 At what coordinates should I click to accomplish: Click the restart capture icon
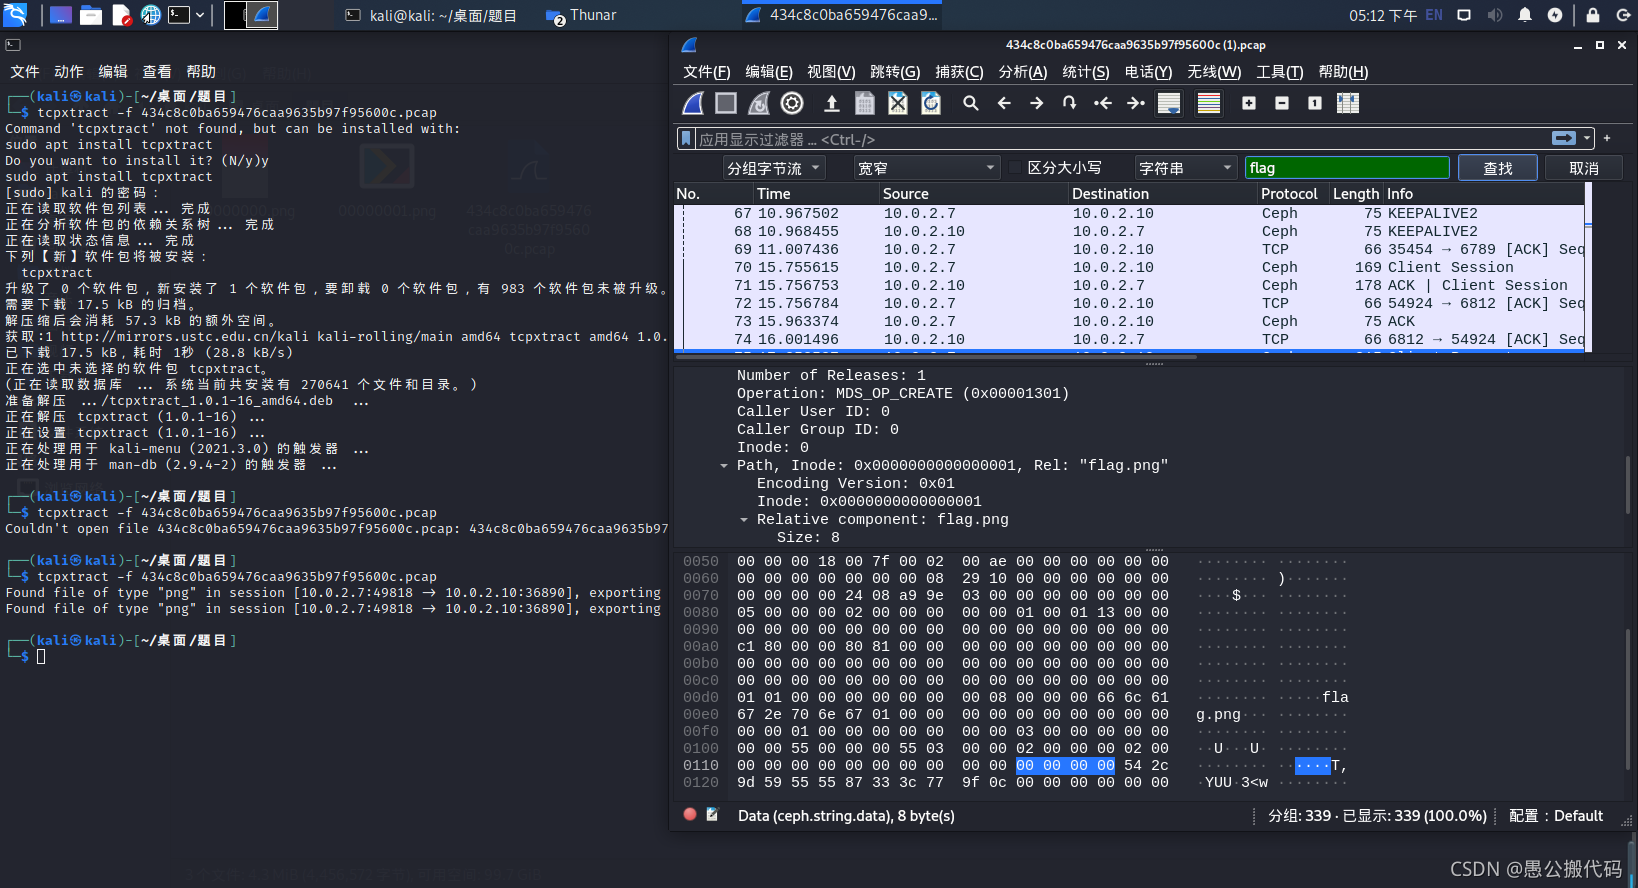pyautogui.click(x=759, y=103)
